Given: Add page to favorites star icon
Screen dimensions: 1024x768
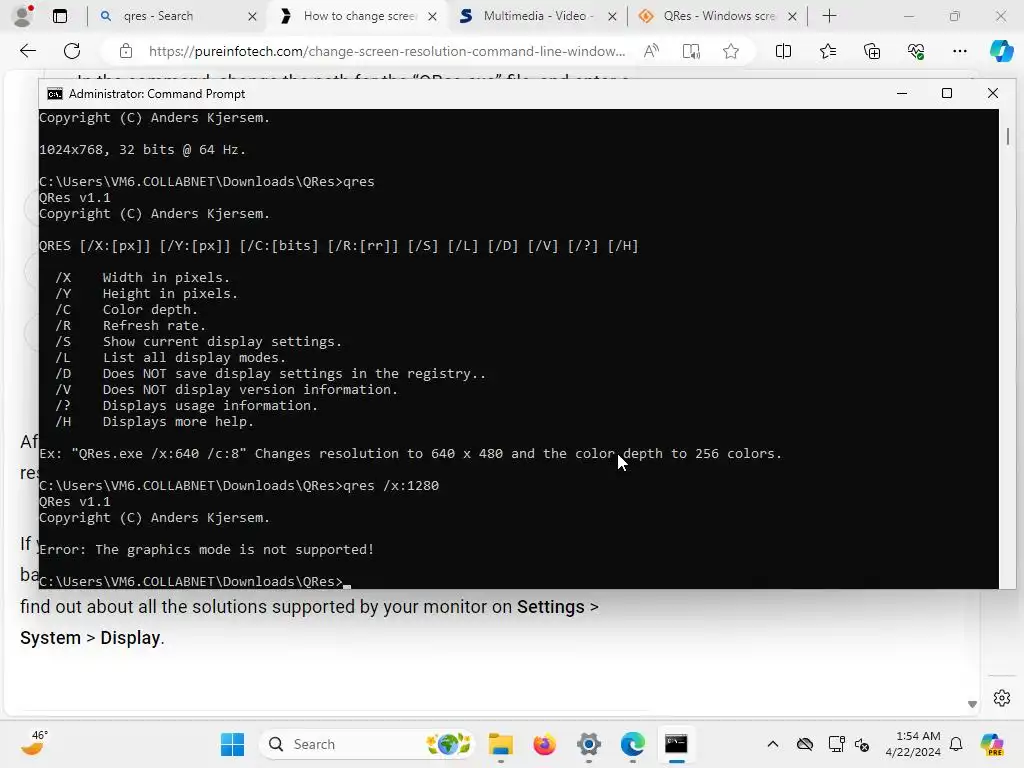Looking at the screenshot, I should click(731, 51).
